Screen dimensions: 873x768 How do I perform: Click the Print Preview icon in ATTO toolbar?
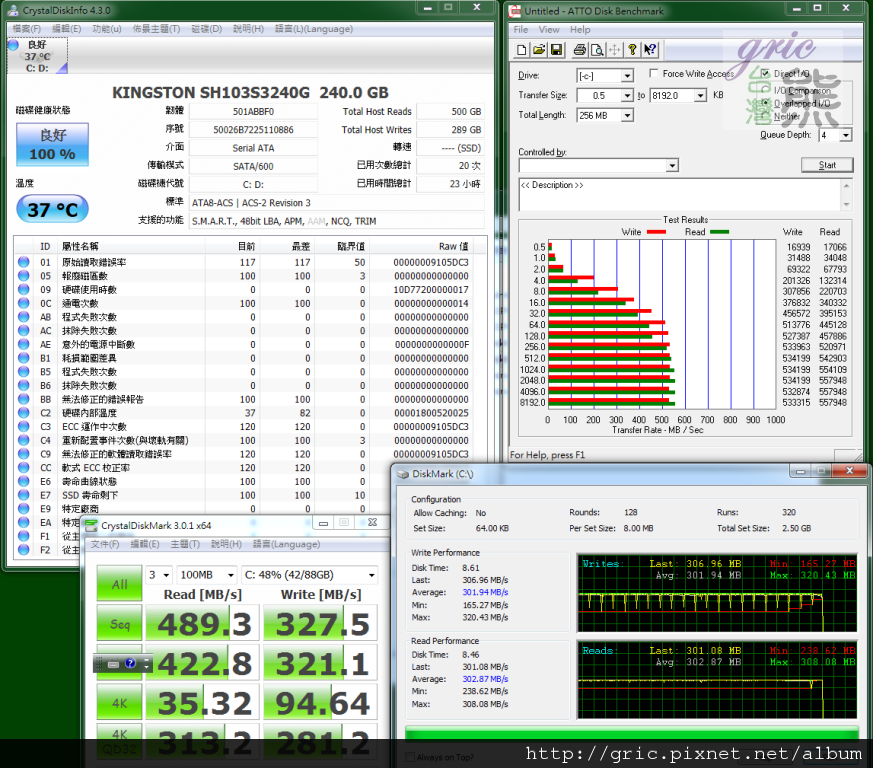597,49
